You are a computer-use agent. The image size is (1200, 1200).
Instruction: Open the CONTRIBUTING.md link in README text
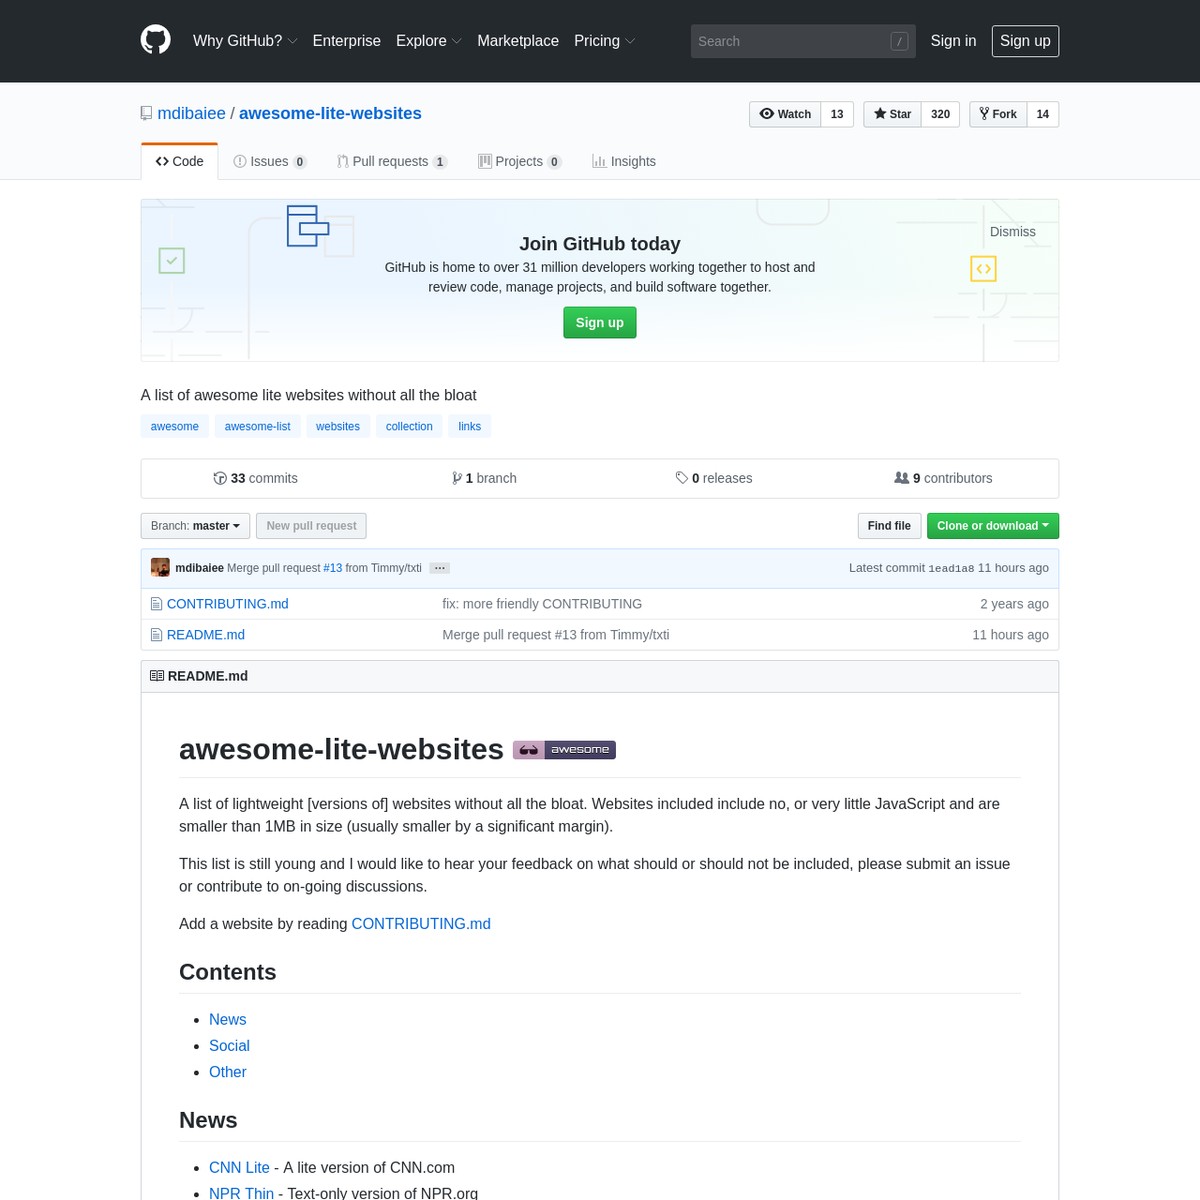421,924
